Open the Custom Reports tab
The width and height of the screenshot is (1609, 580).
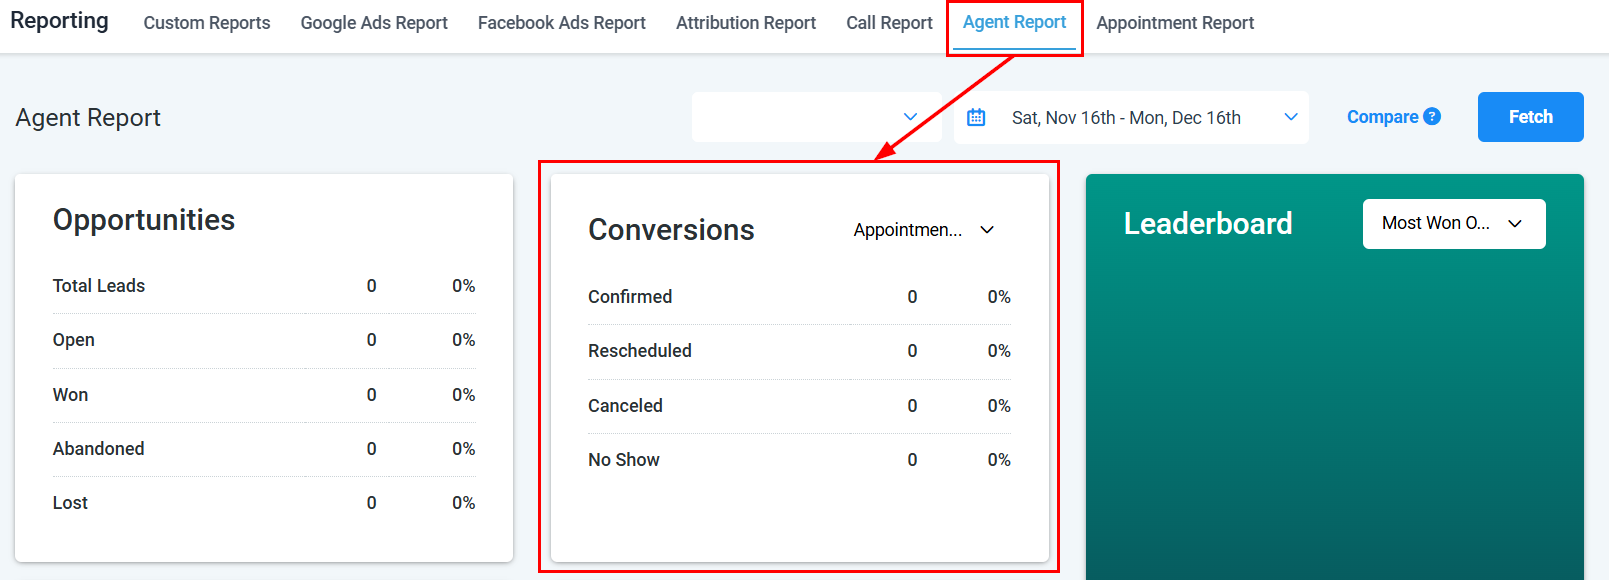(x=207, y=23)
